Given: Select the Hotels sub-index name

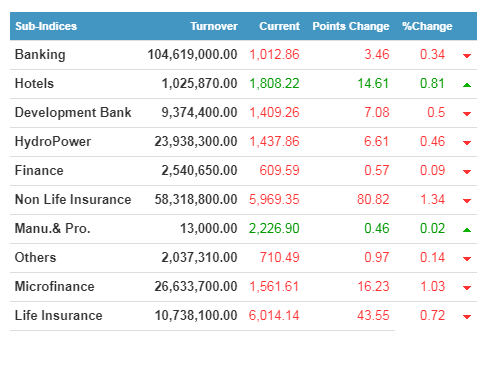Looking at the screenshot, I should pyautogui.click(x=34, y=83).
